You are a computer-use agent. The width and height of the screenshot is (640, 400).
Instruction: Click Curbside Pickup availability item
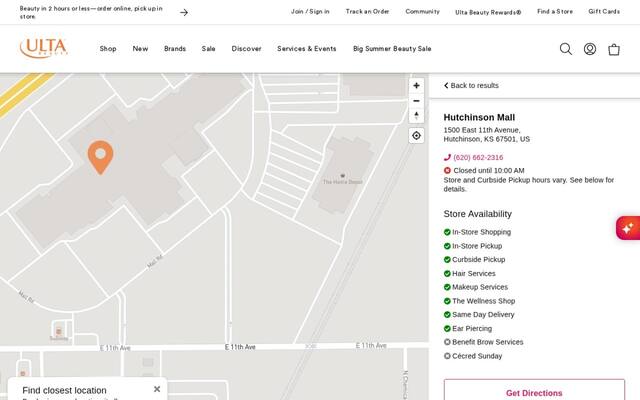(x=474, y=260)
